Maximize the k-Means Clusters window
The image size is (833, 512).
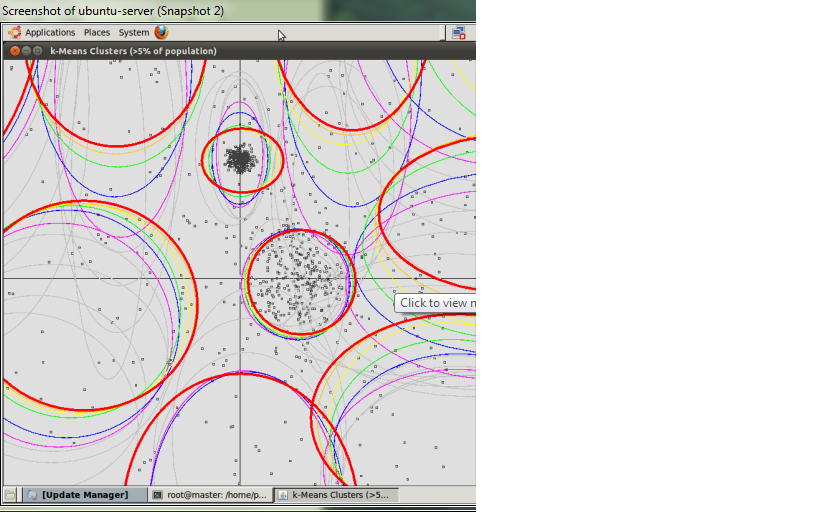tap(37, 51)
